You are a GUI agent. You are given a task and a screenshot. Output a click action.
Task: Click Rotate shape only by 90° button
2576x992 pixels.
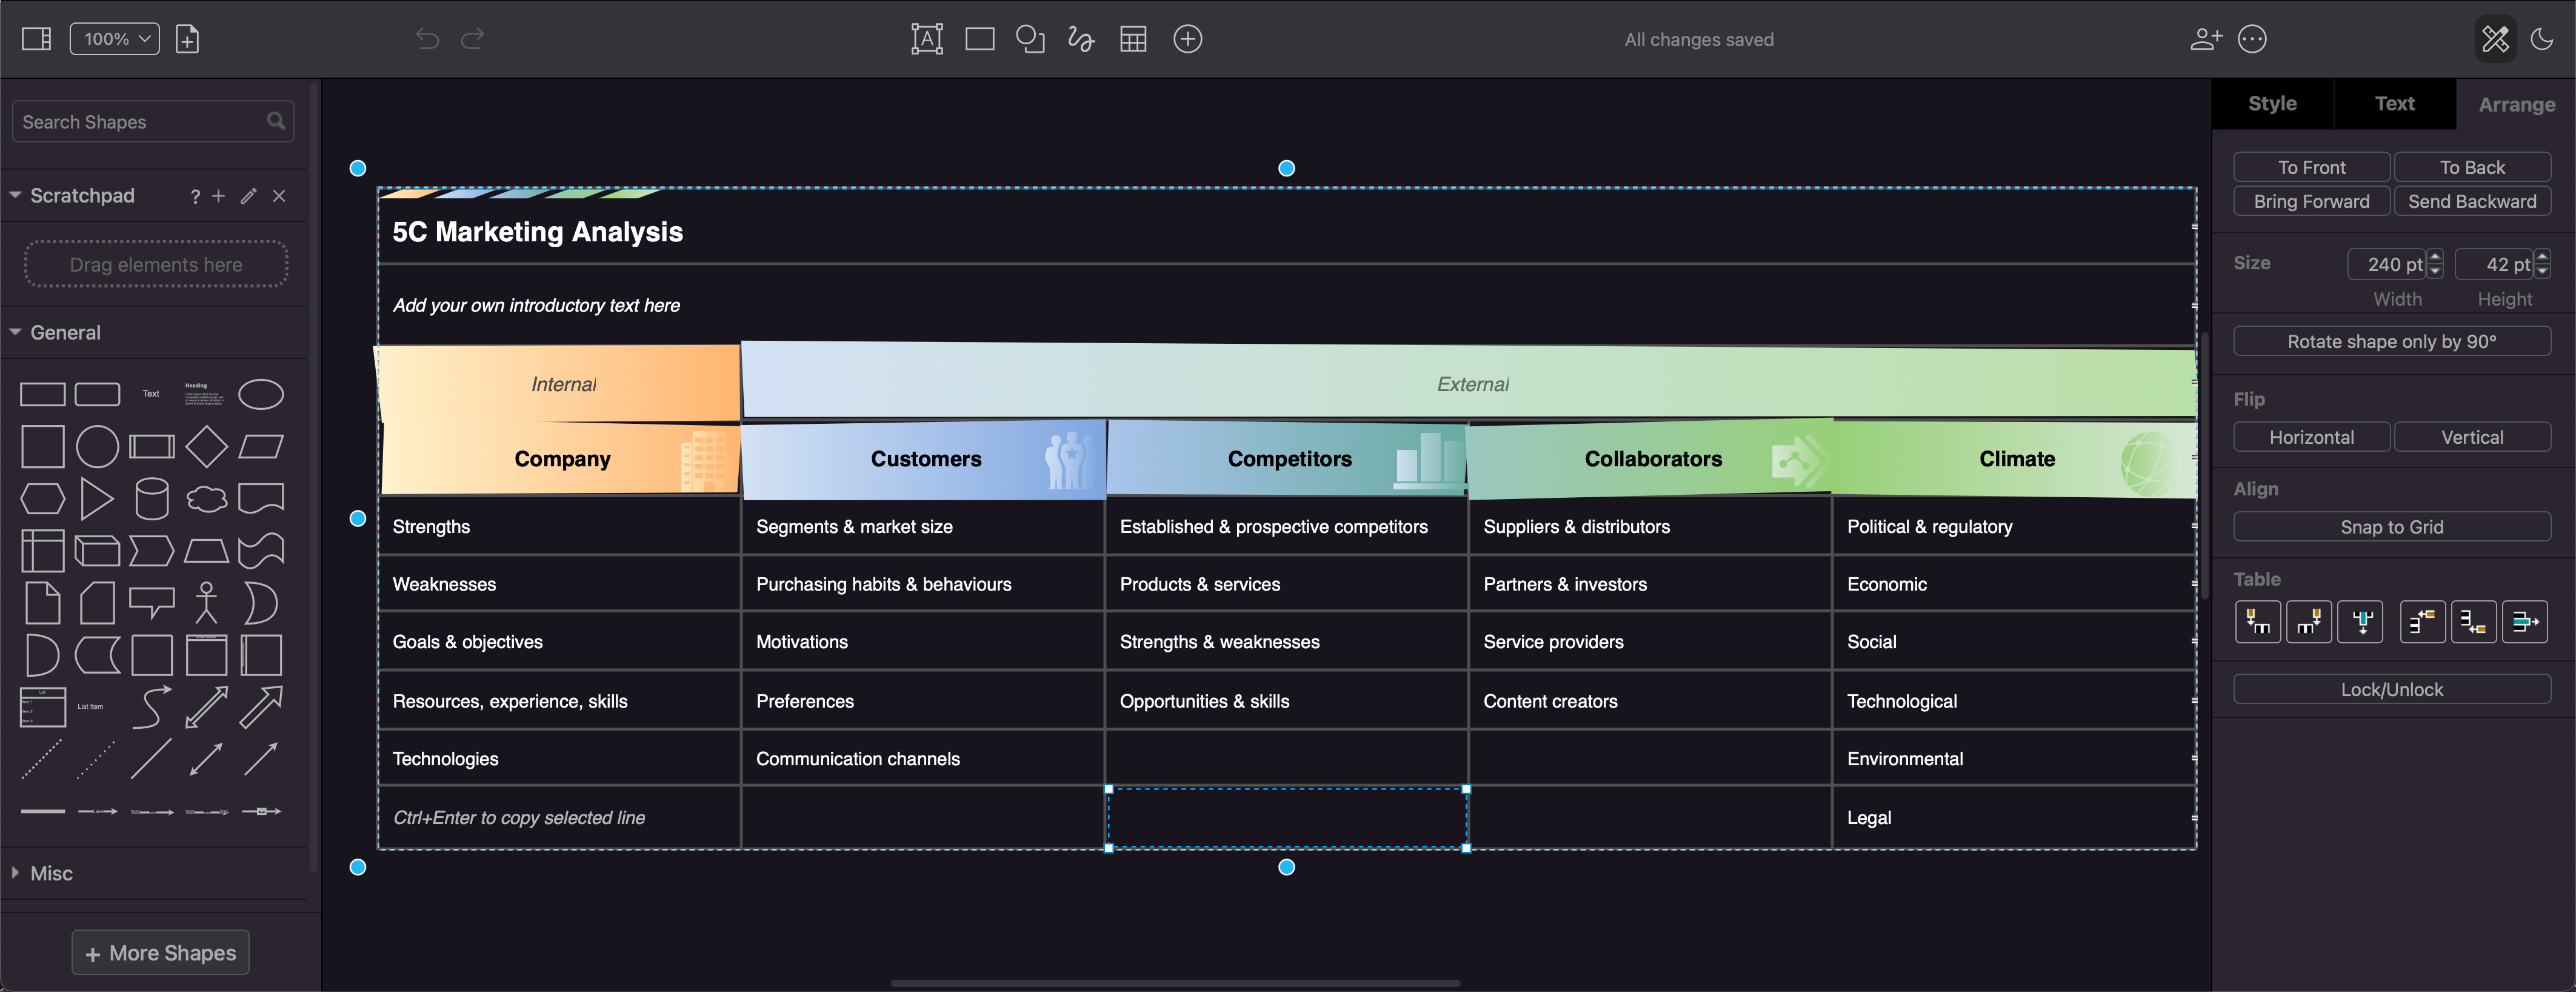[2392, 341]
